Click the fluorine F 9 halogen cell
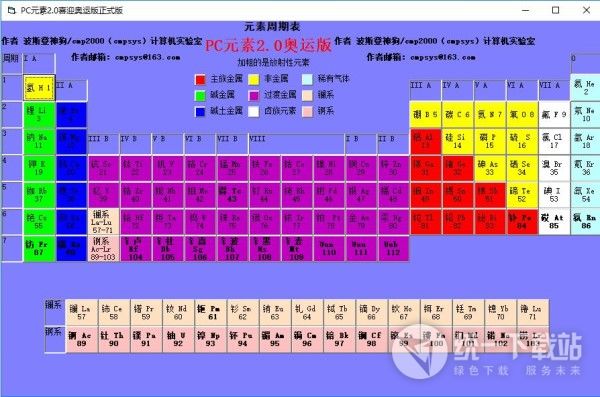600x397 pixels. click(554, 114)
